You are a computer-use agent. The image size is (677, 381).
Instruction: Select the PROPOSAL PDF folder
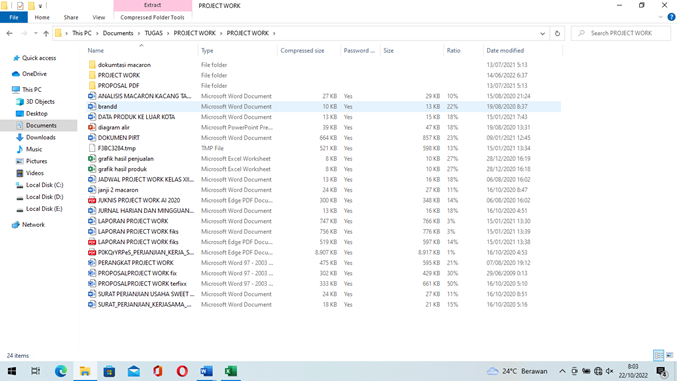pyautogui.click(x=118, y=86)
